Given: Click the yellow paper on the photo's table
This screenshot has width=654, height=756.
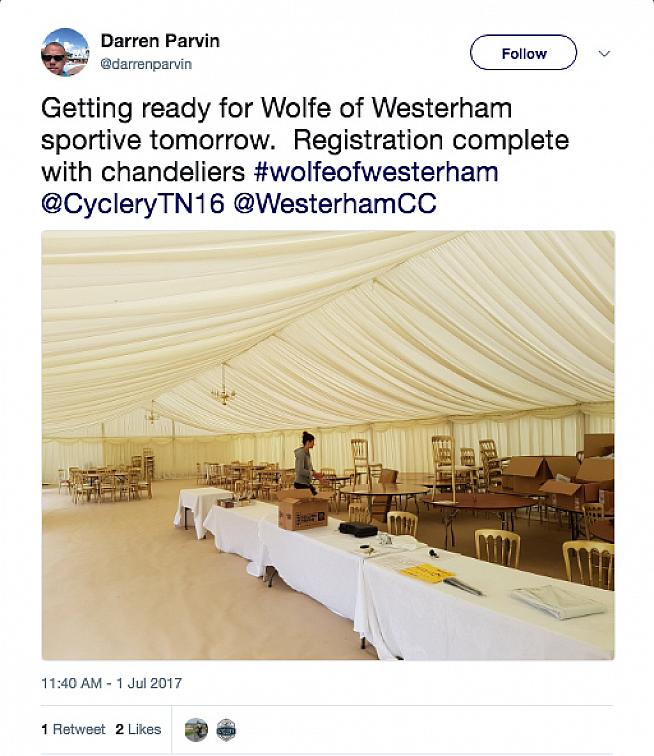Looking at the screenshot, I should tap(427, 573).
